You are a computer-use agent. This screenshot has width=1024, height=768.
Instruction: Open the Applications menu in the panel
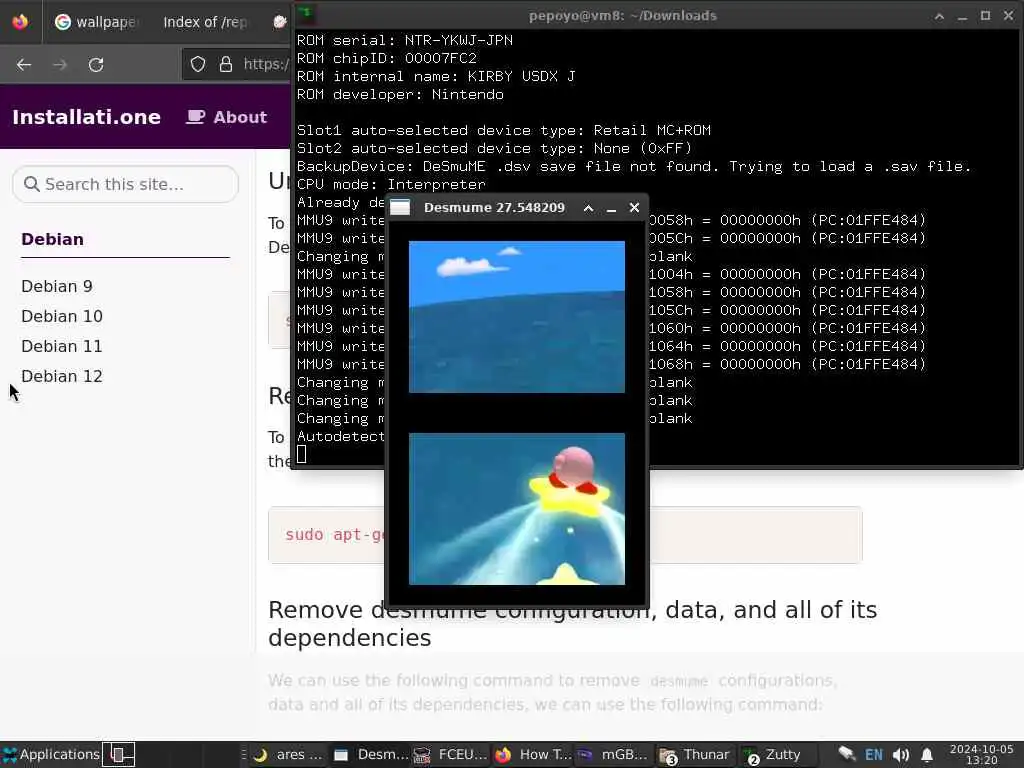51,754
